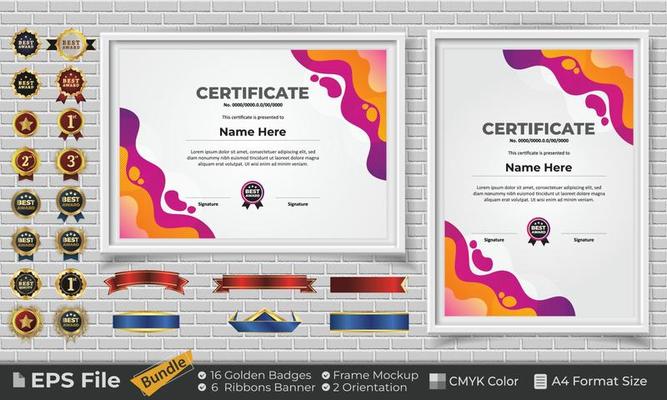Click 'presented to' line on portrait certificate
This screenshot has width=667, height=400.
pyautogui.click(x=539, y=153)
